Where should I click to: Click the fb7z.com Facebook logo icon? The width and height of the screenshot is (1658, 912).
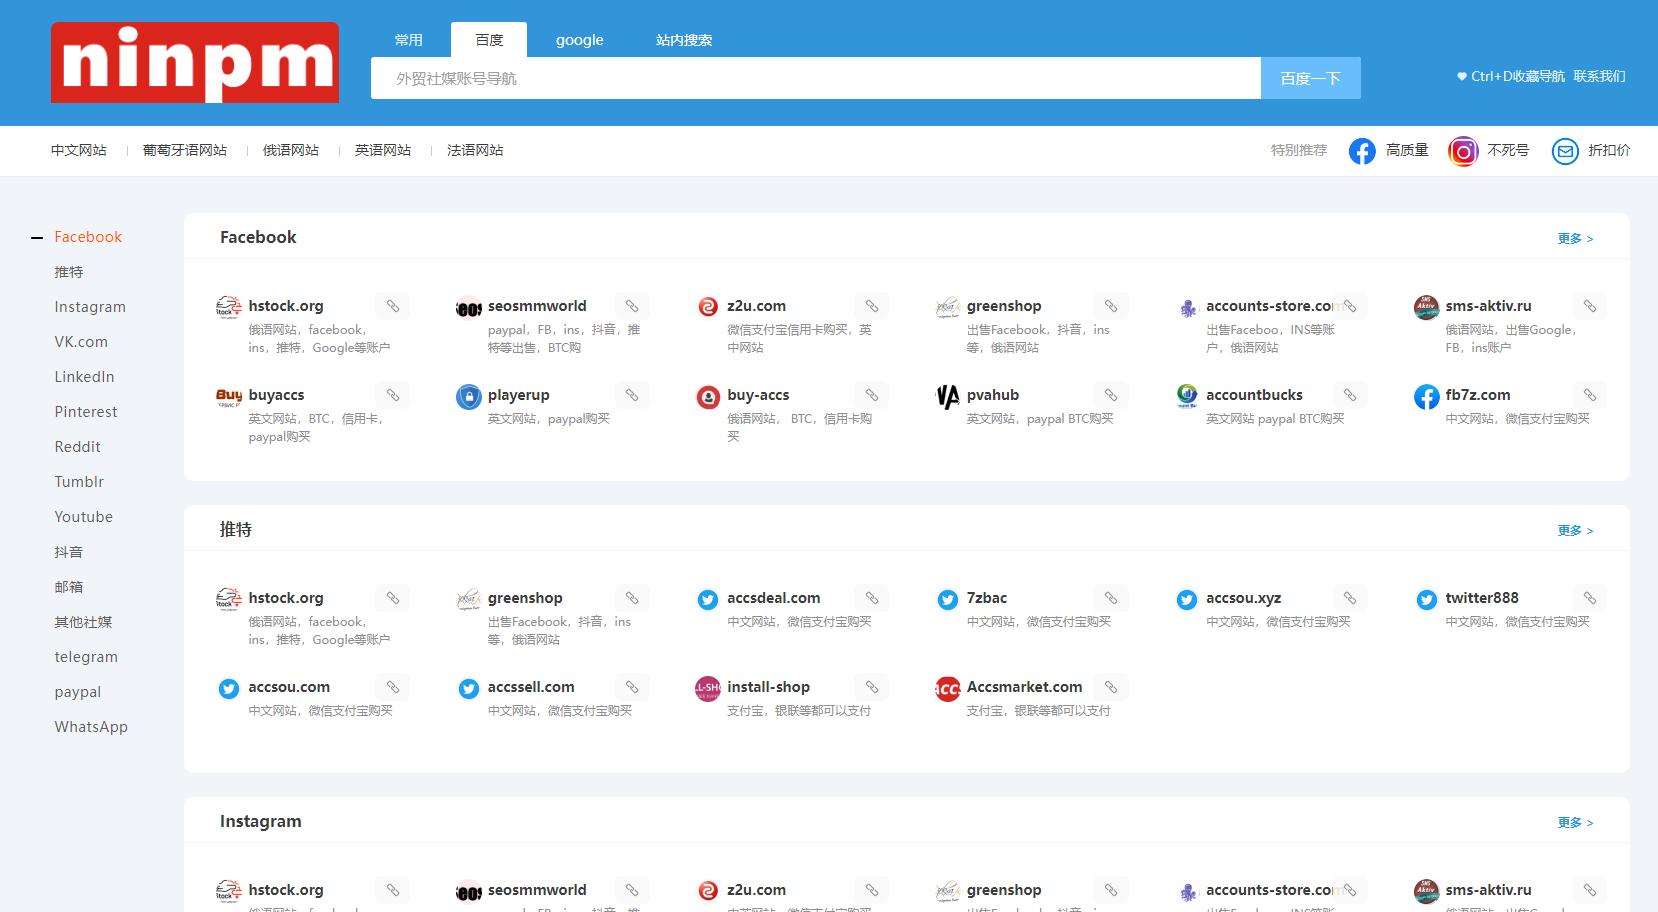(1426, 397)
